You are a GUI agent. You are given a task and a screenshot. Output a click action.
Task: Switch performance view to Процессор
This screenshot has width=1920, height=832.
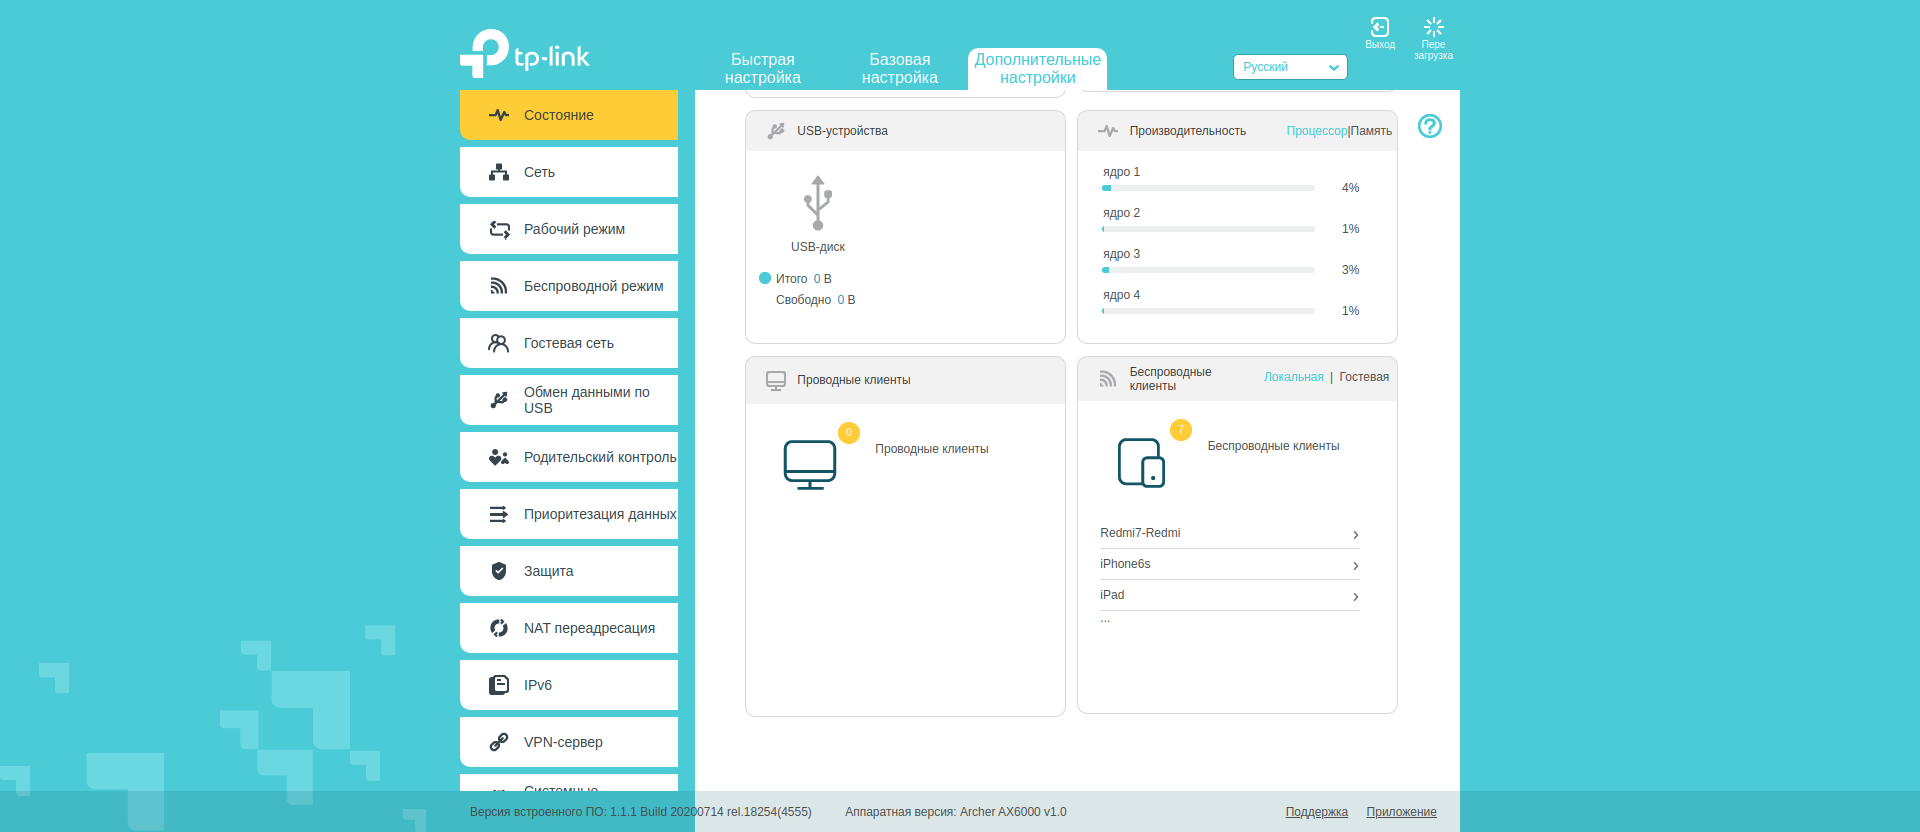[1316, 131]
